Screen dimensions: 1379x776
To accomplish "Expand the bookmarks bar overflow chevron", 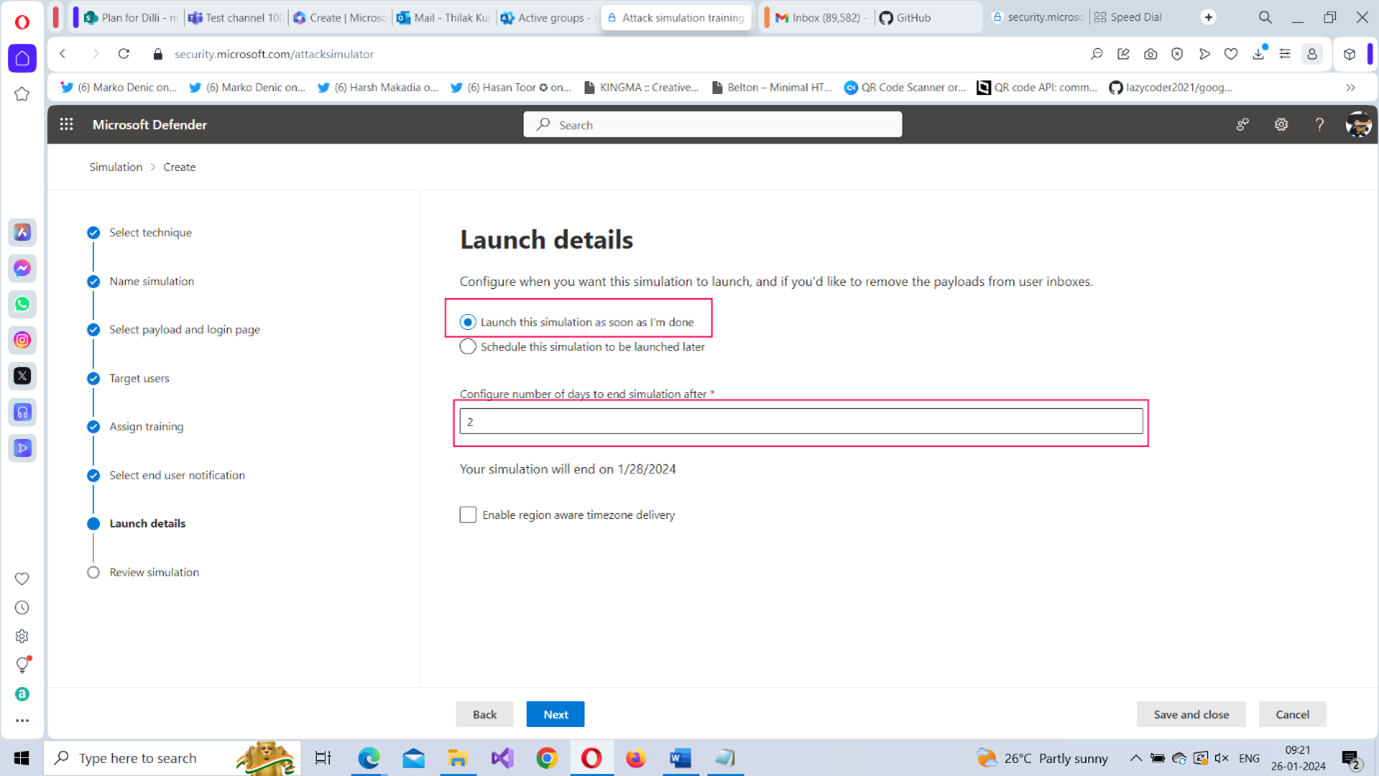I will pyautogui.click(x=1350, y=88).
